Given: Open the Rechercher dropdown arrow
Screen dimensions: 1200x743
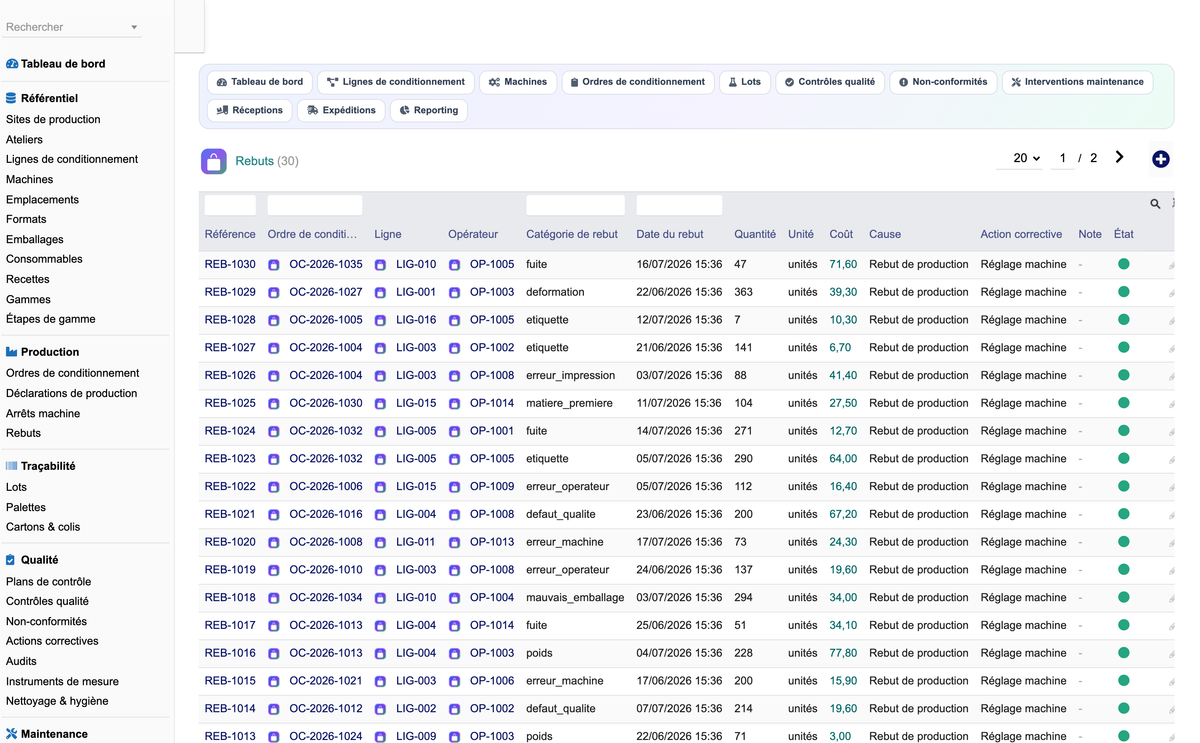Looking at the screenshot, I should [x=134, y=28].
